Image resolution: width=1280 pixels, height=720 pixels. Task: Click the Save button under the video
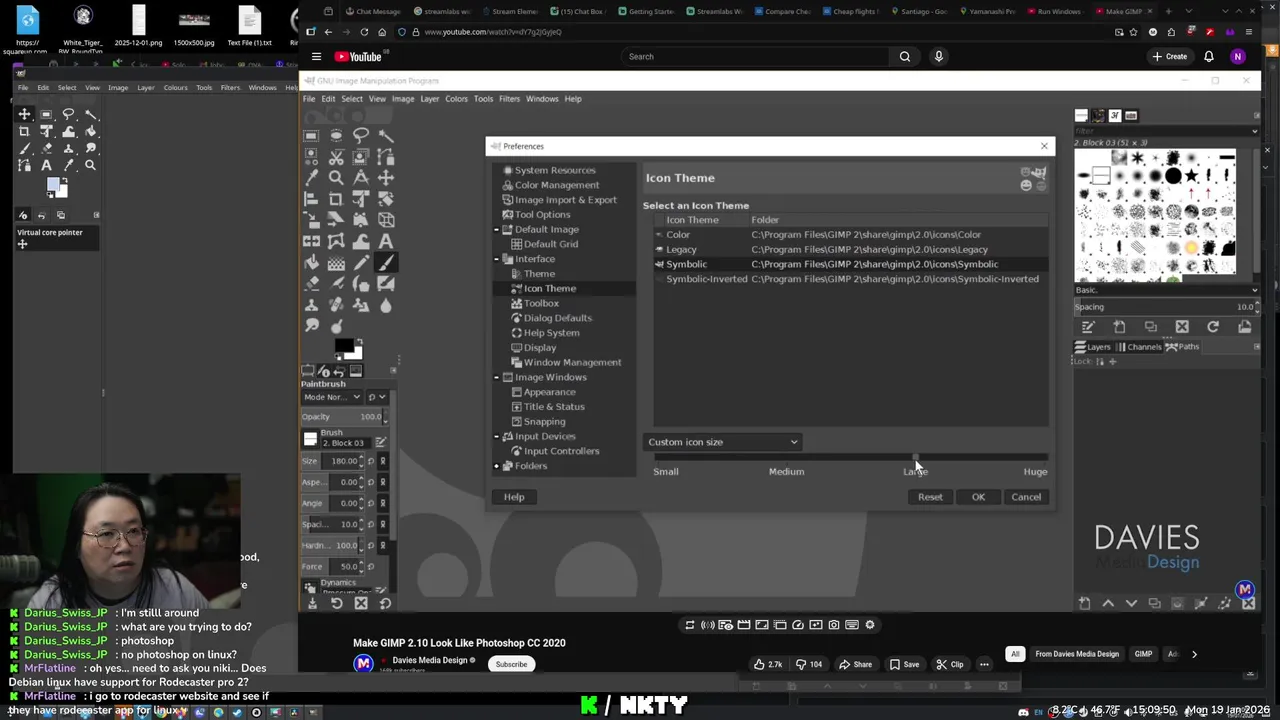(x=904, y=664)
